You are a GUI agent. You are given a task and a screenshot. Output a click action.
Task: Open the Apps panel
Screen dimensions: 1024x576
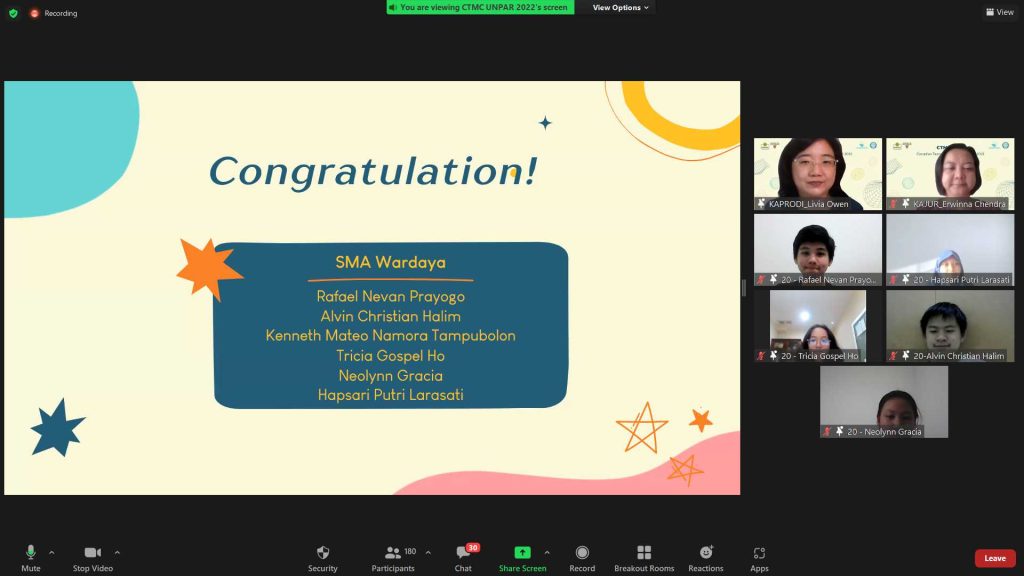coord(759,553)
